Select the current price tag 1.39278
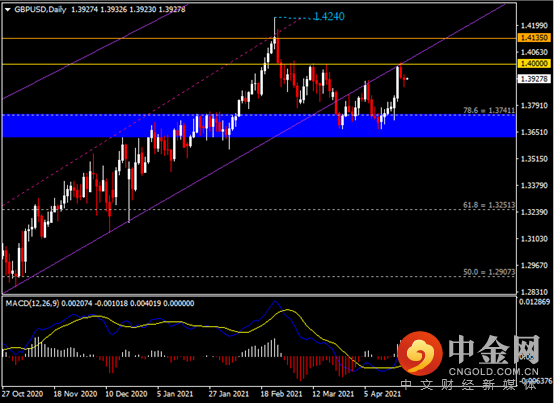The height and width of the screenshot is (403, 554). [534, 79]
